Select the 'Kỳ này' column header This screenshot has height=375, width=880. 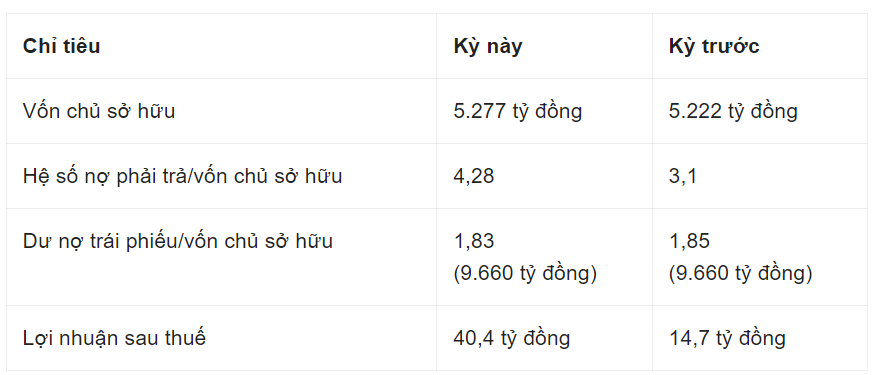point(488,46)
